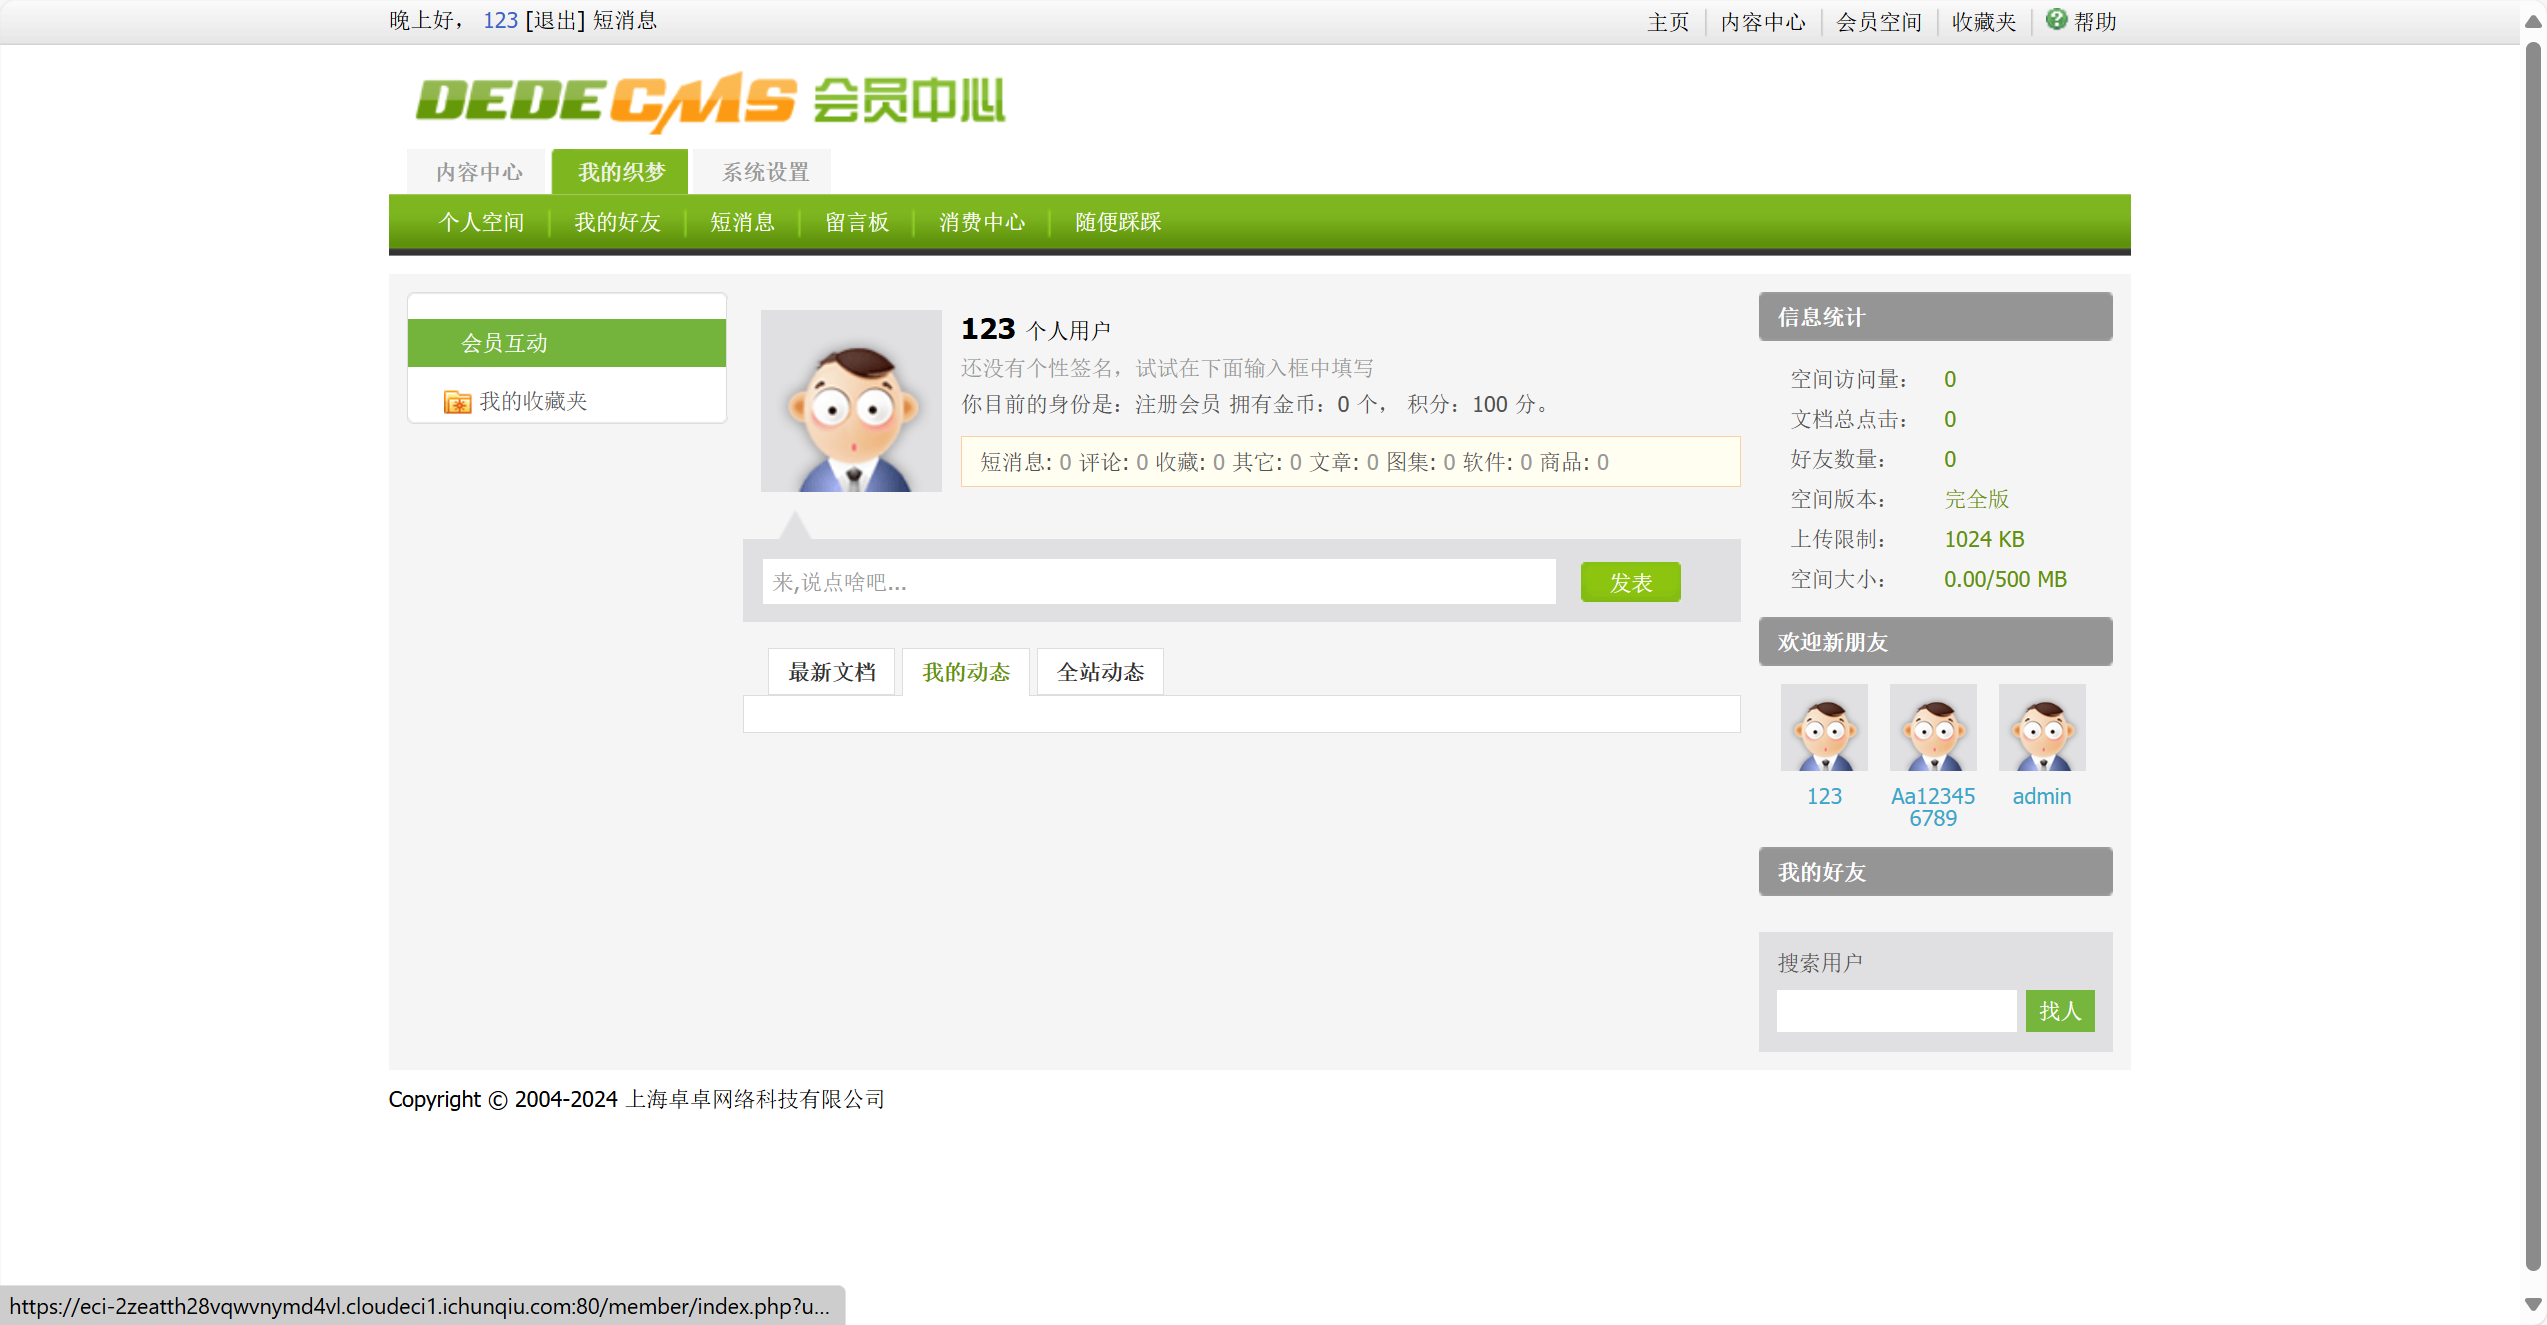Viewport: 2547px width, 1325px height.
Task: Open user 123's avatar in new friends
Action: pos(1823,728)
